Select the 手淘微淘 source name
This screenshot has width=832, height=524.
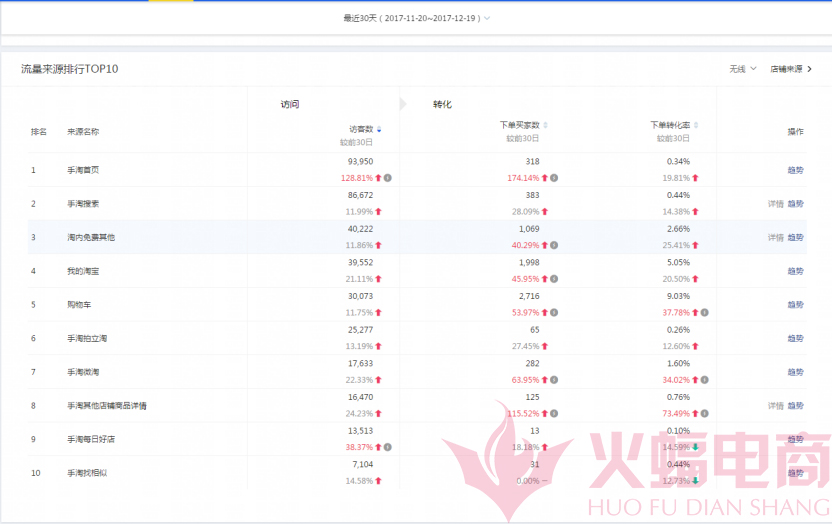83,372
